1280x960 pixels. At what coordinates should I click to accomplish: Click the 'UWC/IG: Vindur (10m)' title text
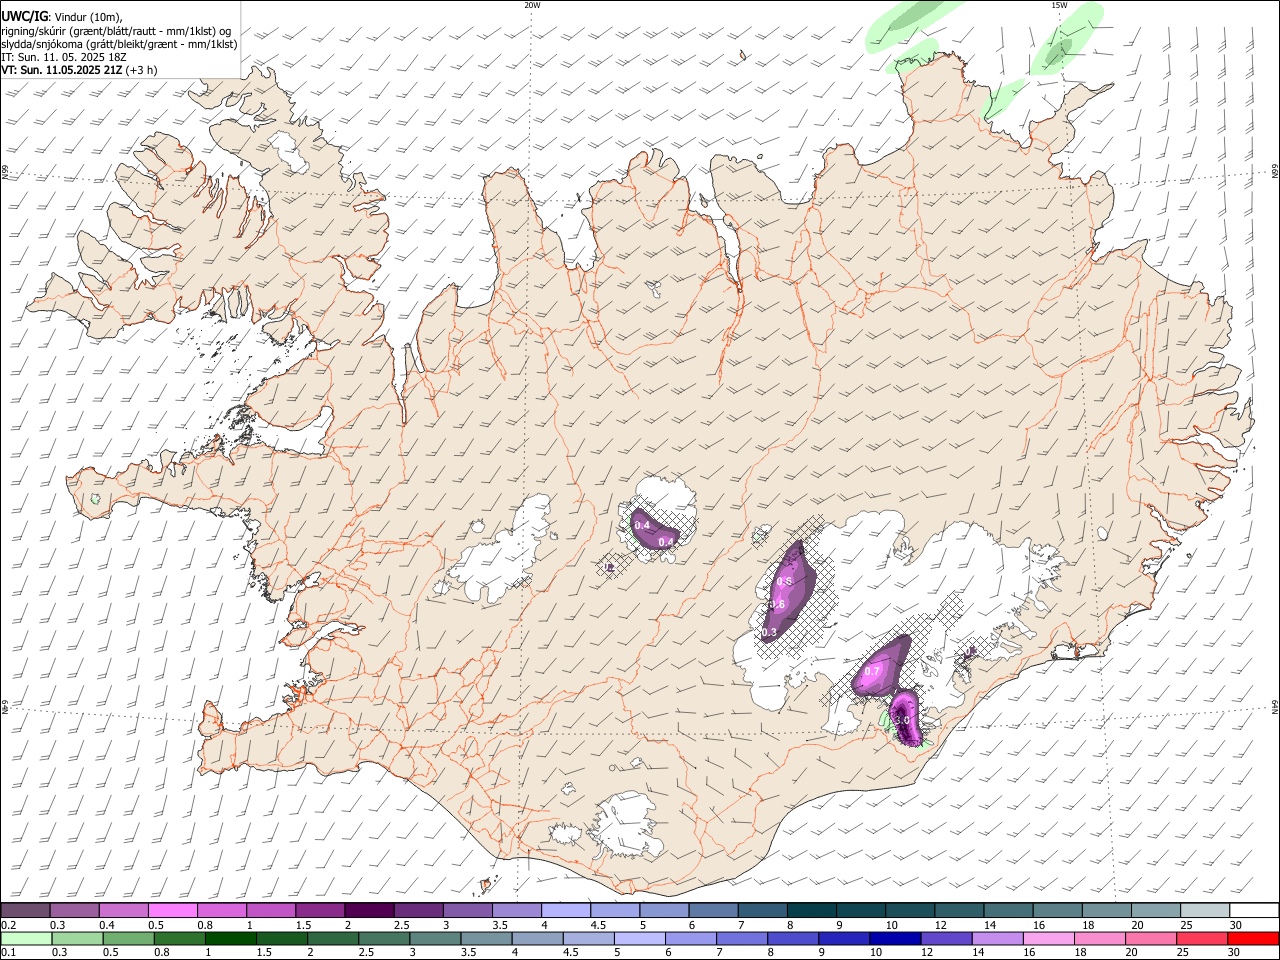point(61,17)
